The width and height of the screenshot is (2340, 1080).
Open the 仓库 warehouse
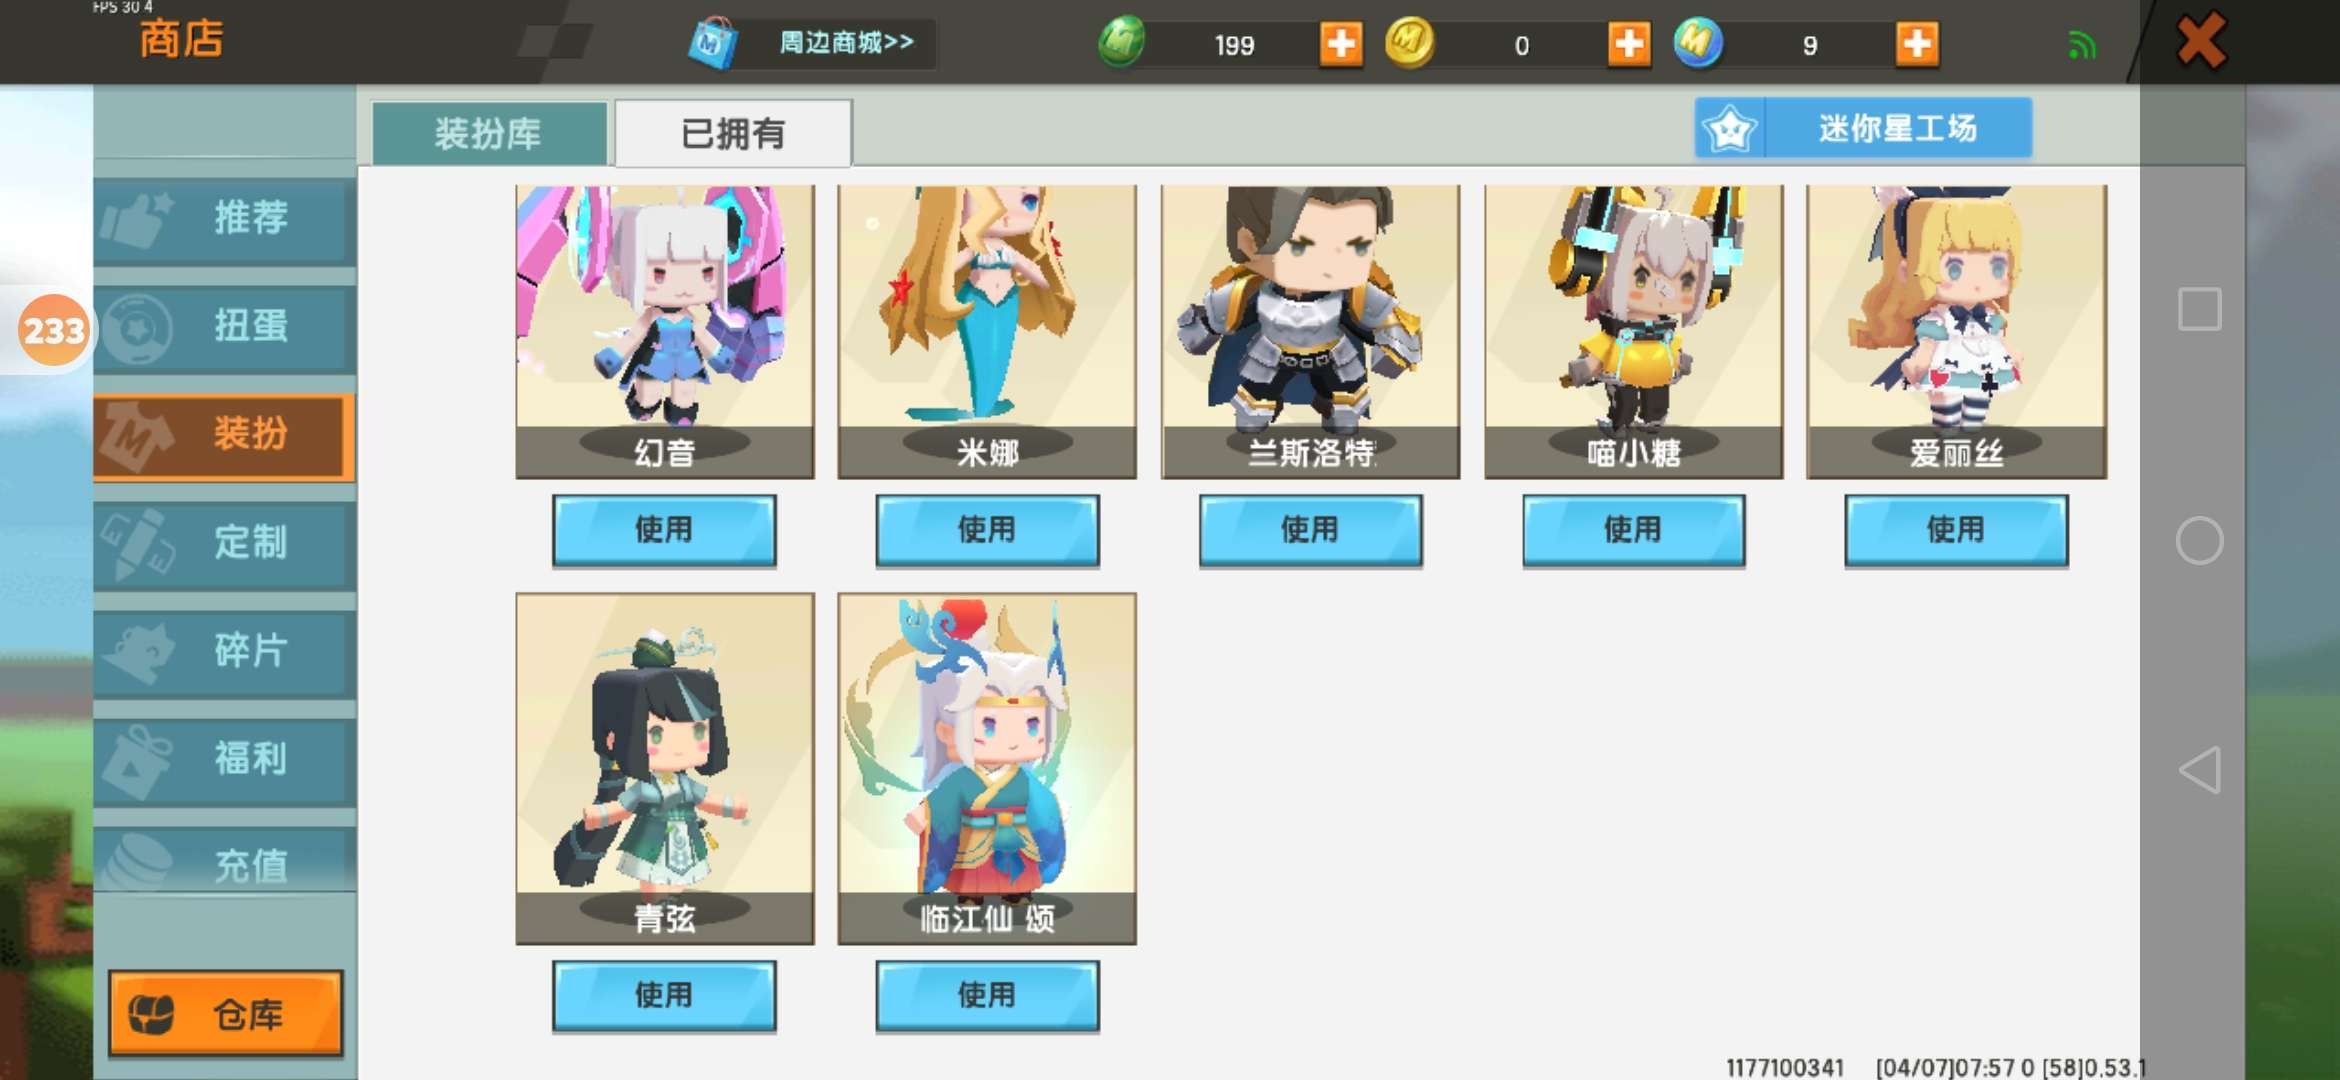point(226,1013)
